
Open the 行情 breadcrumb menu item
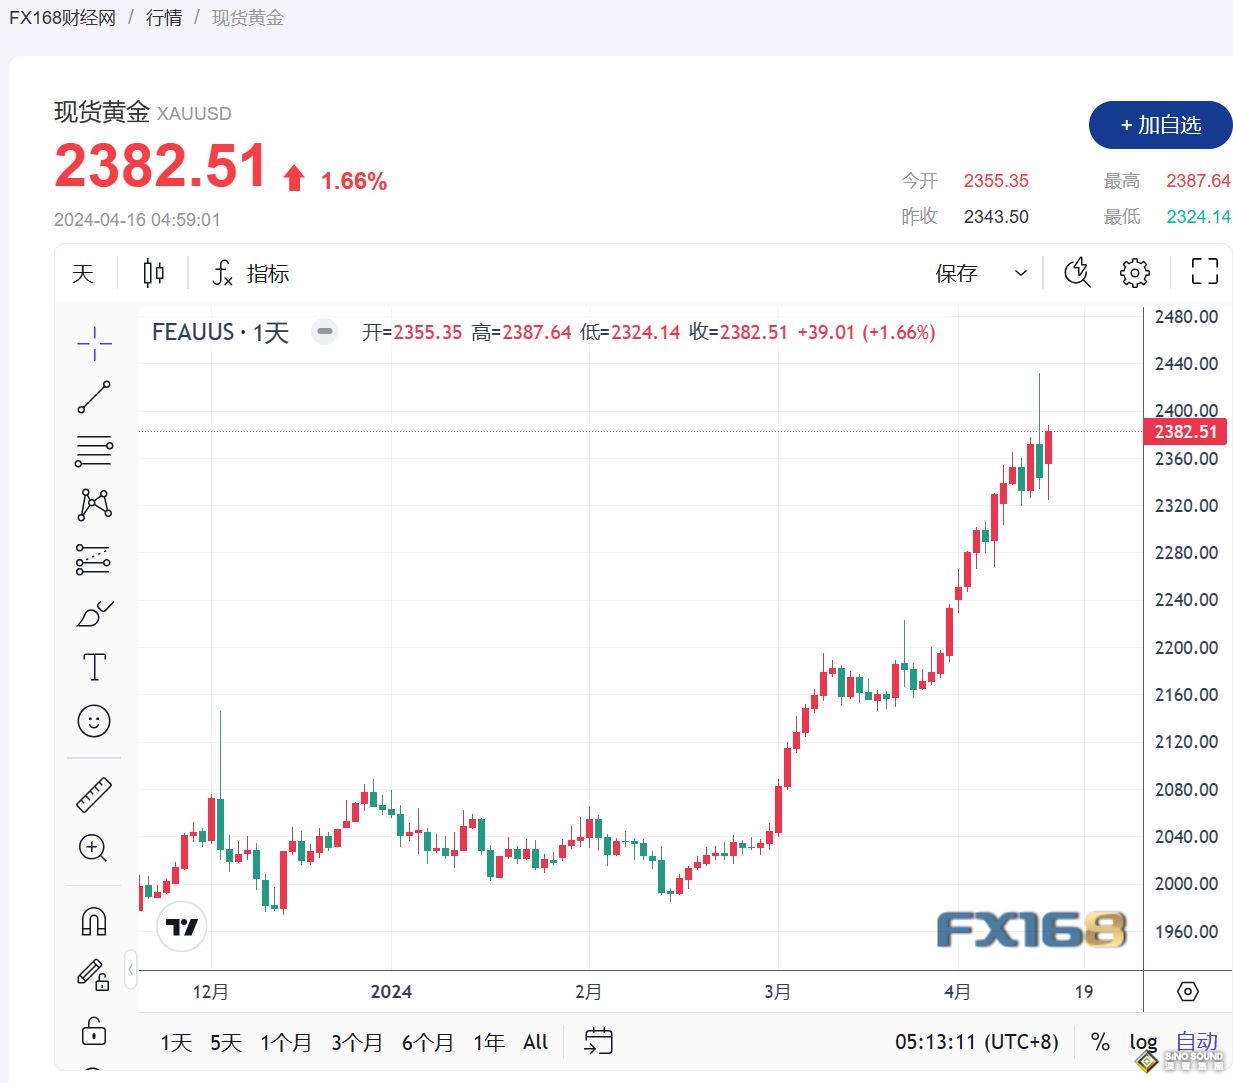[x=163, y=17]
